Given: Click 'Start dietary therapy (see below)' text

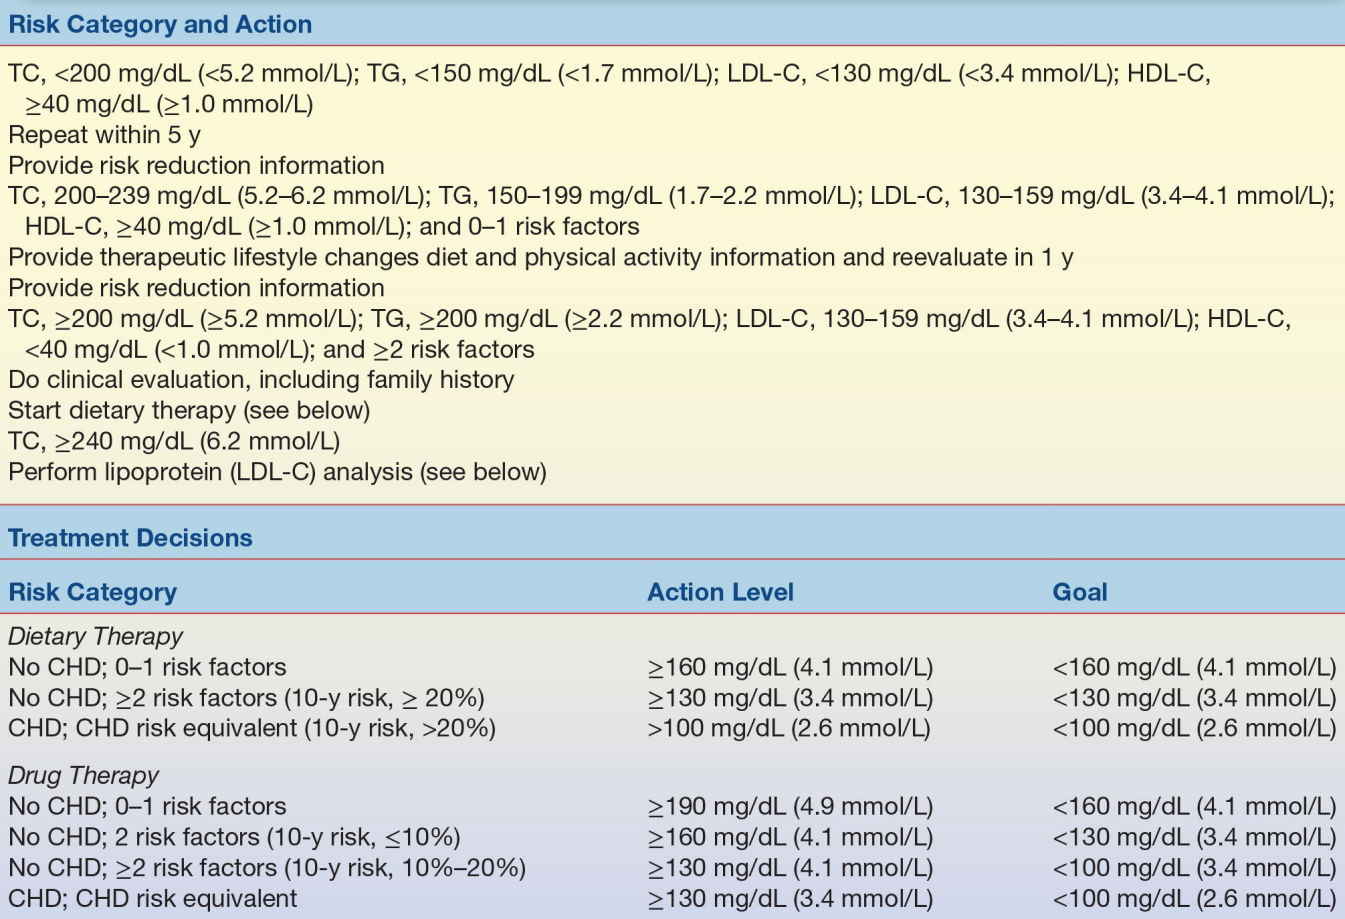Looking at the screenshot, I should coord(189,410).
